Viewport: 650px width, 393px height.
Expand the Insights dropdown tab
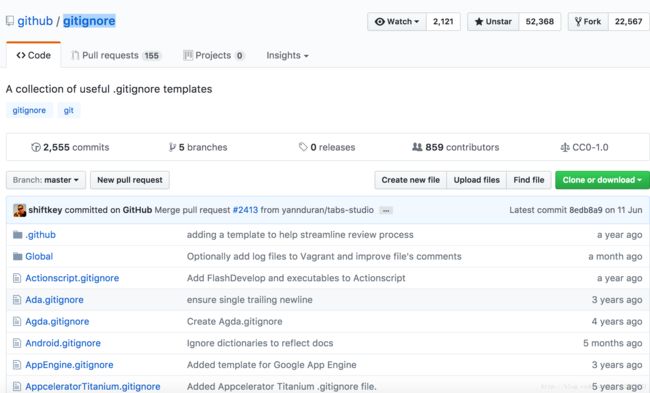(x=287, y=56)
